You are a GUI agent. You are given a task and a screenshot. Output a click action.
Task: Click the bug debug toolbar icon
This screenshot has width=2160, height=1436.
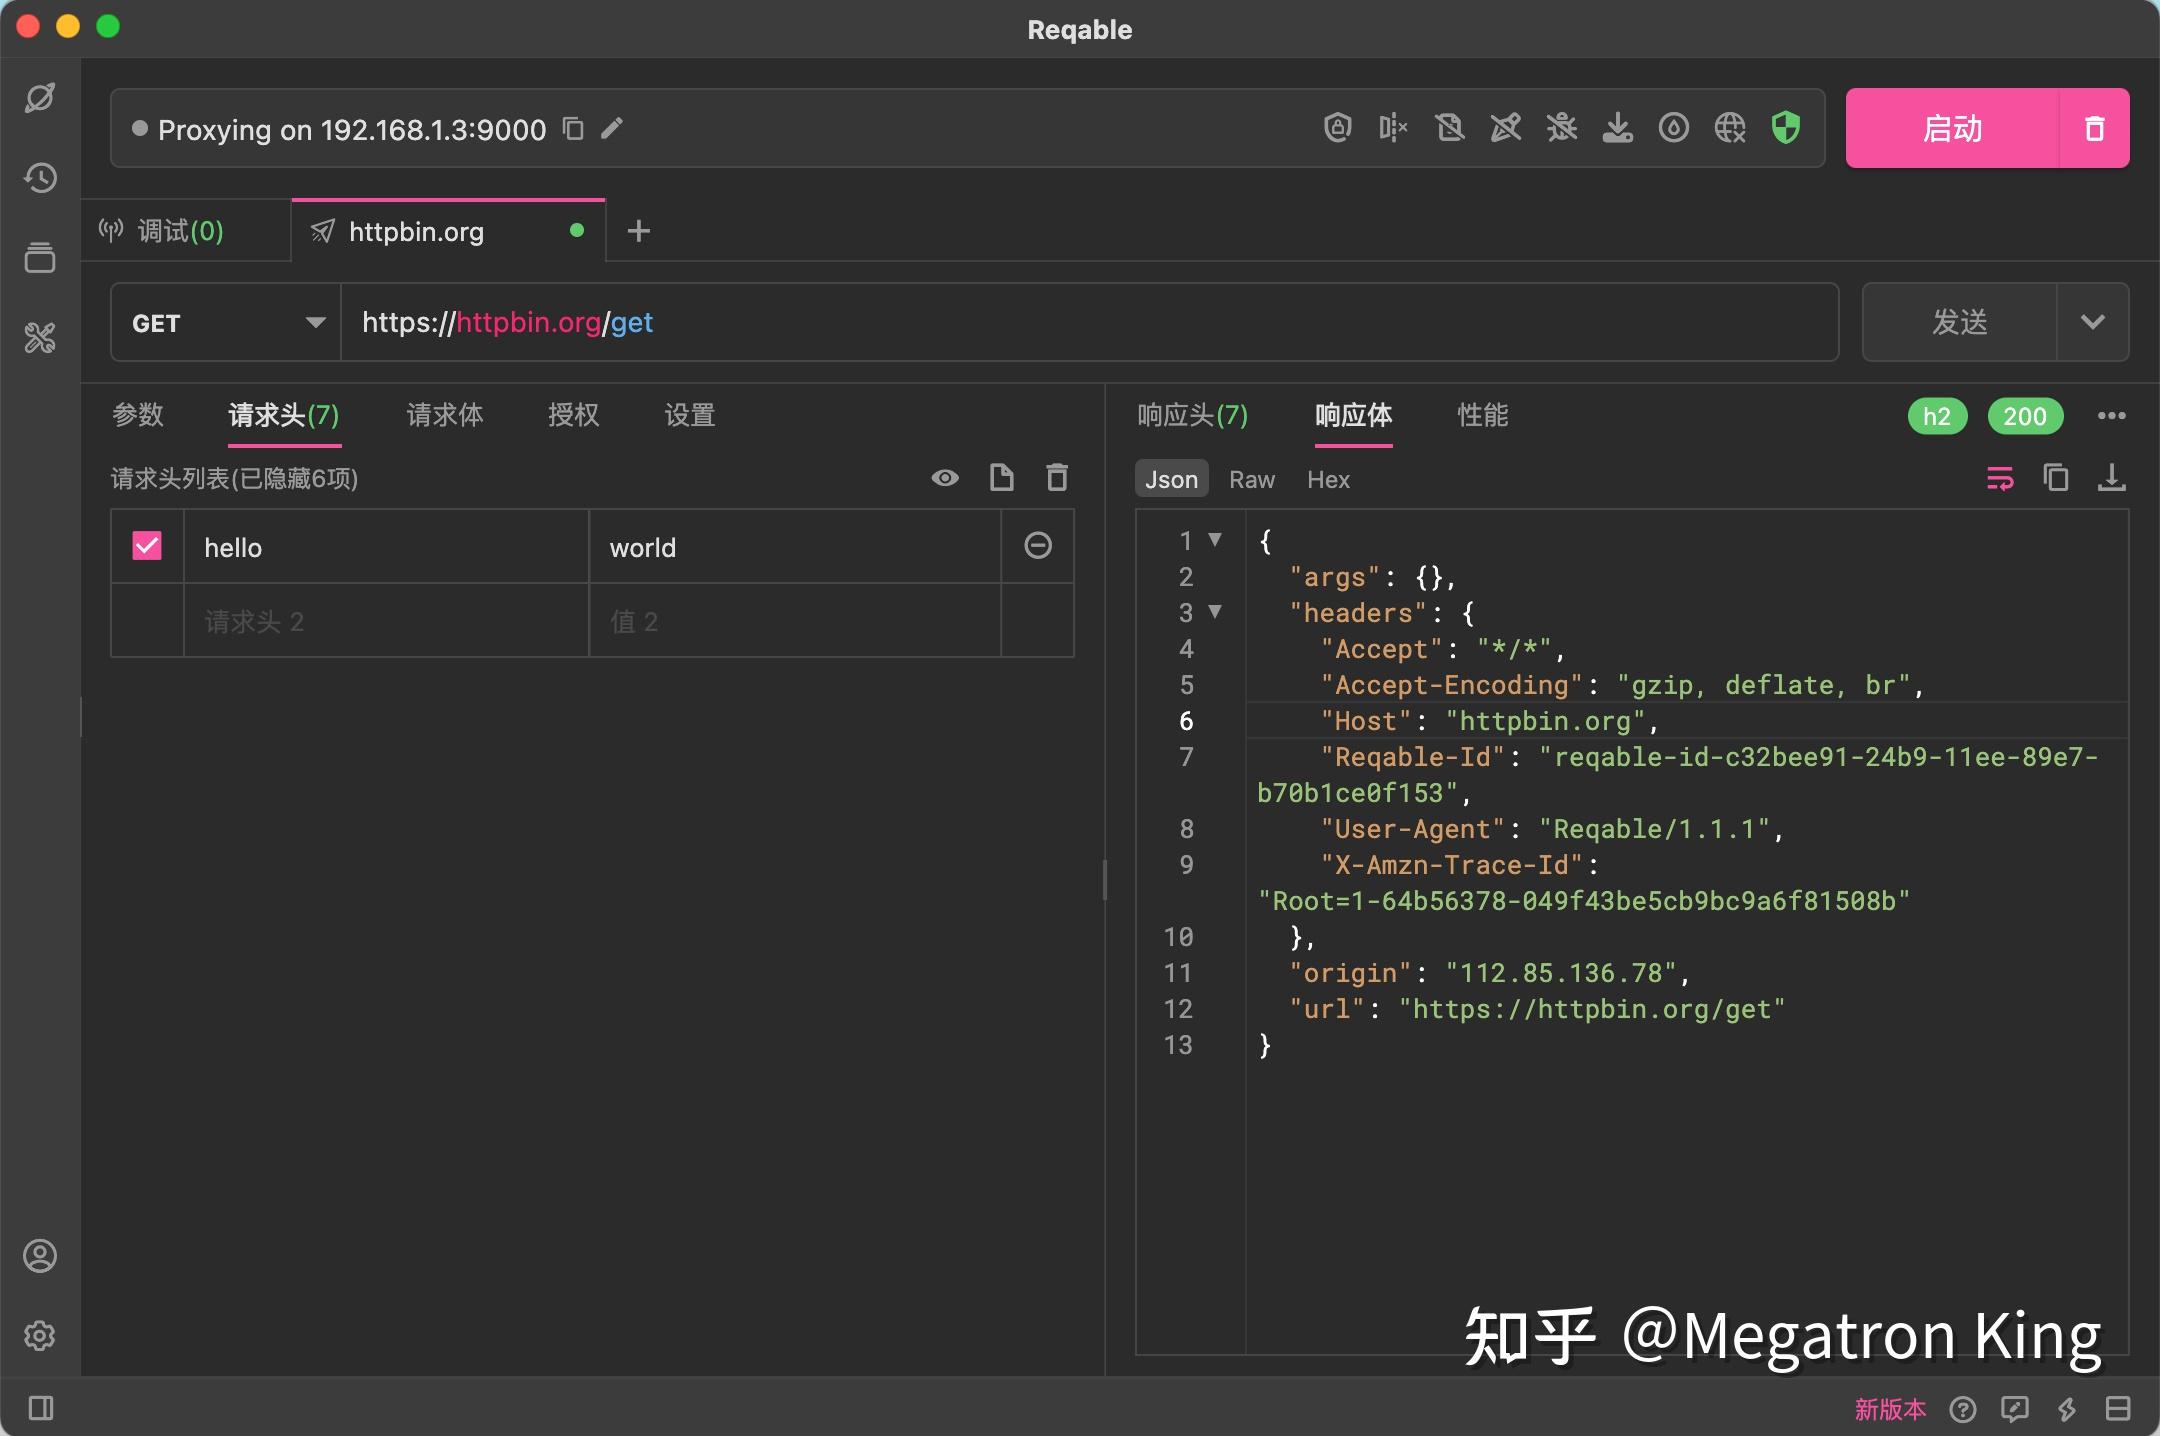1561,128
